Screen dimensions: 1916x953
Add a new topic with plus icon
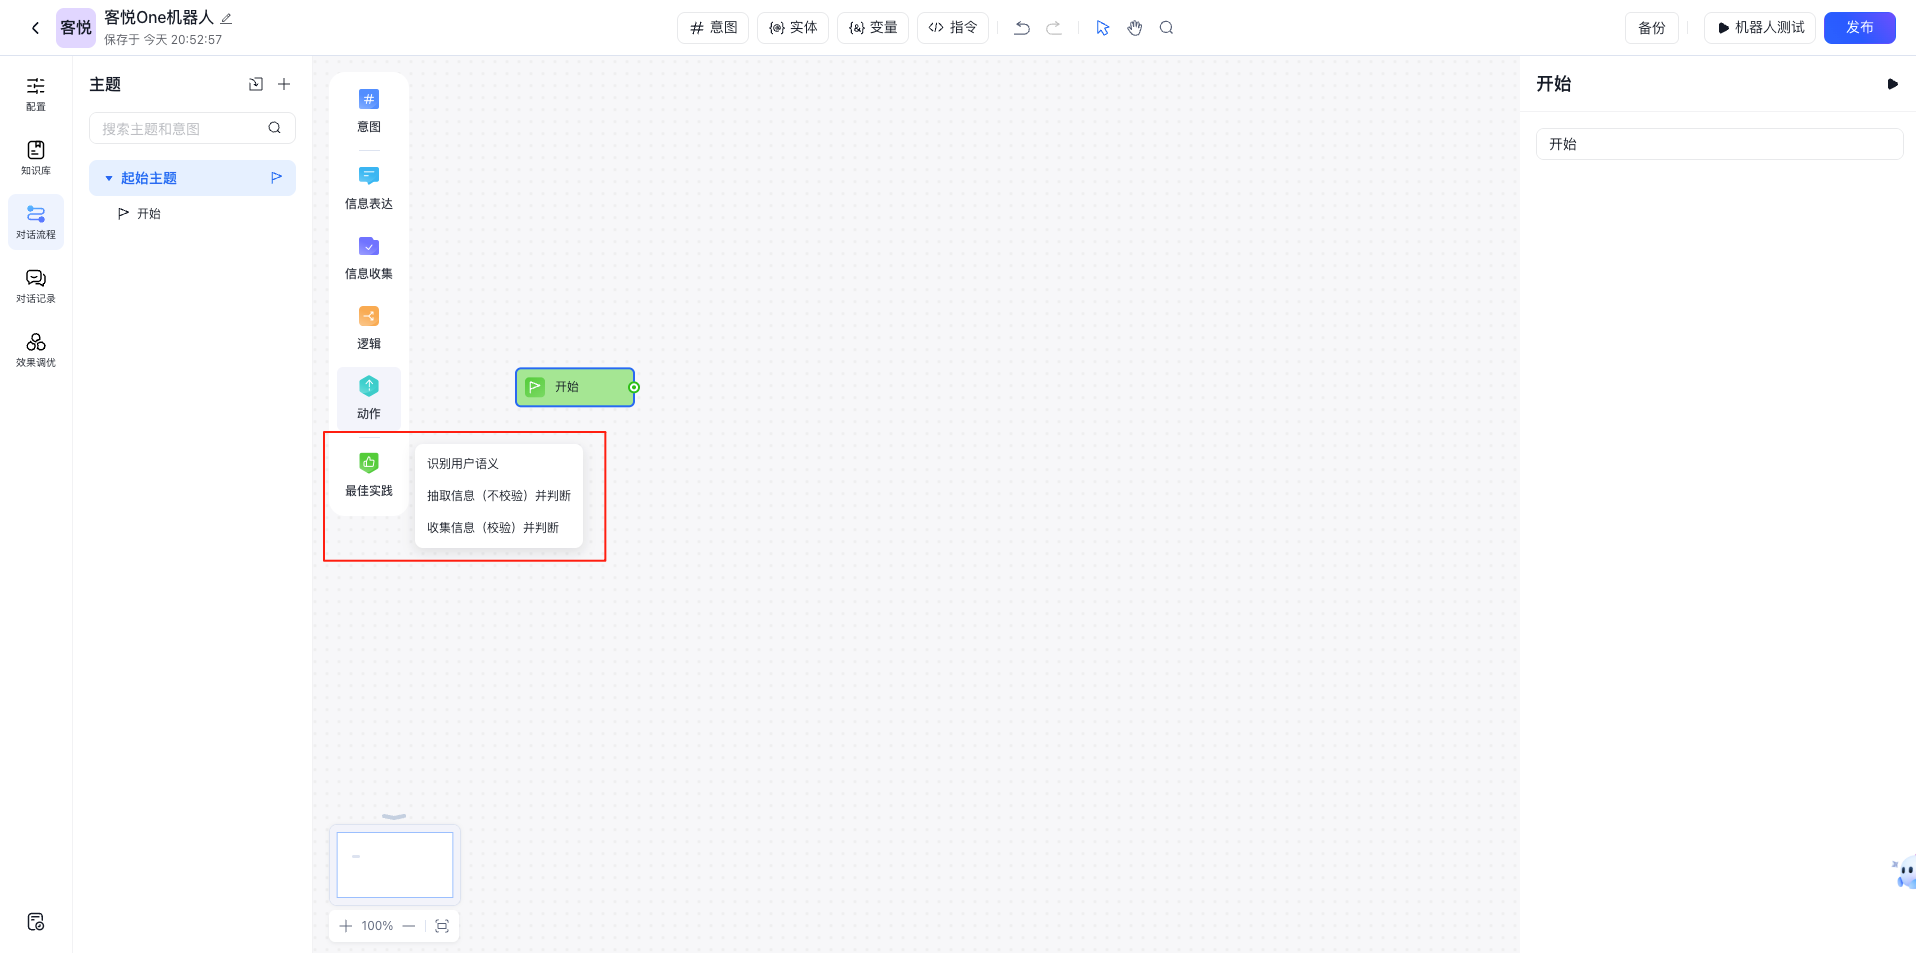284,84
